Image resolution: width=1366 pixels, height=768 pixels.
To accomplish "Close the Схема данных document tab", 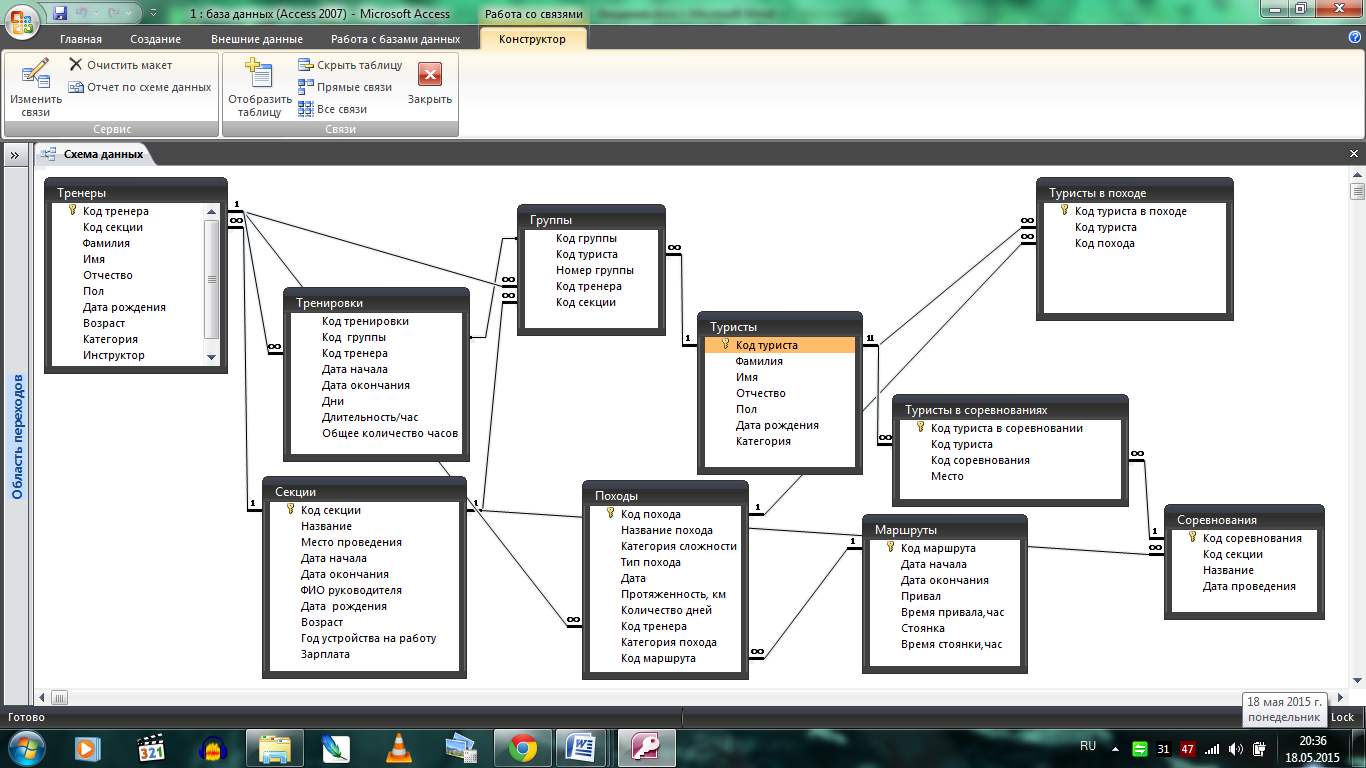I will [1354, 154].
